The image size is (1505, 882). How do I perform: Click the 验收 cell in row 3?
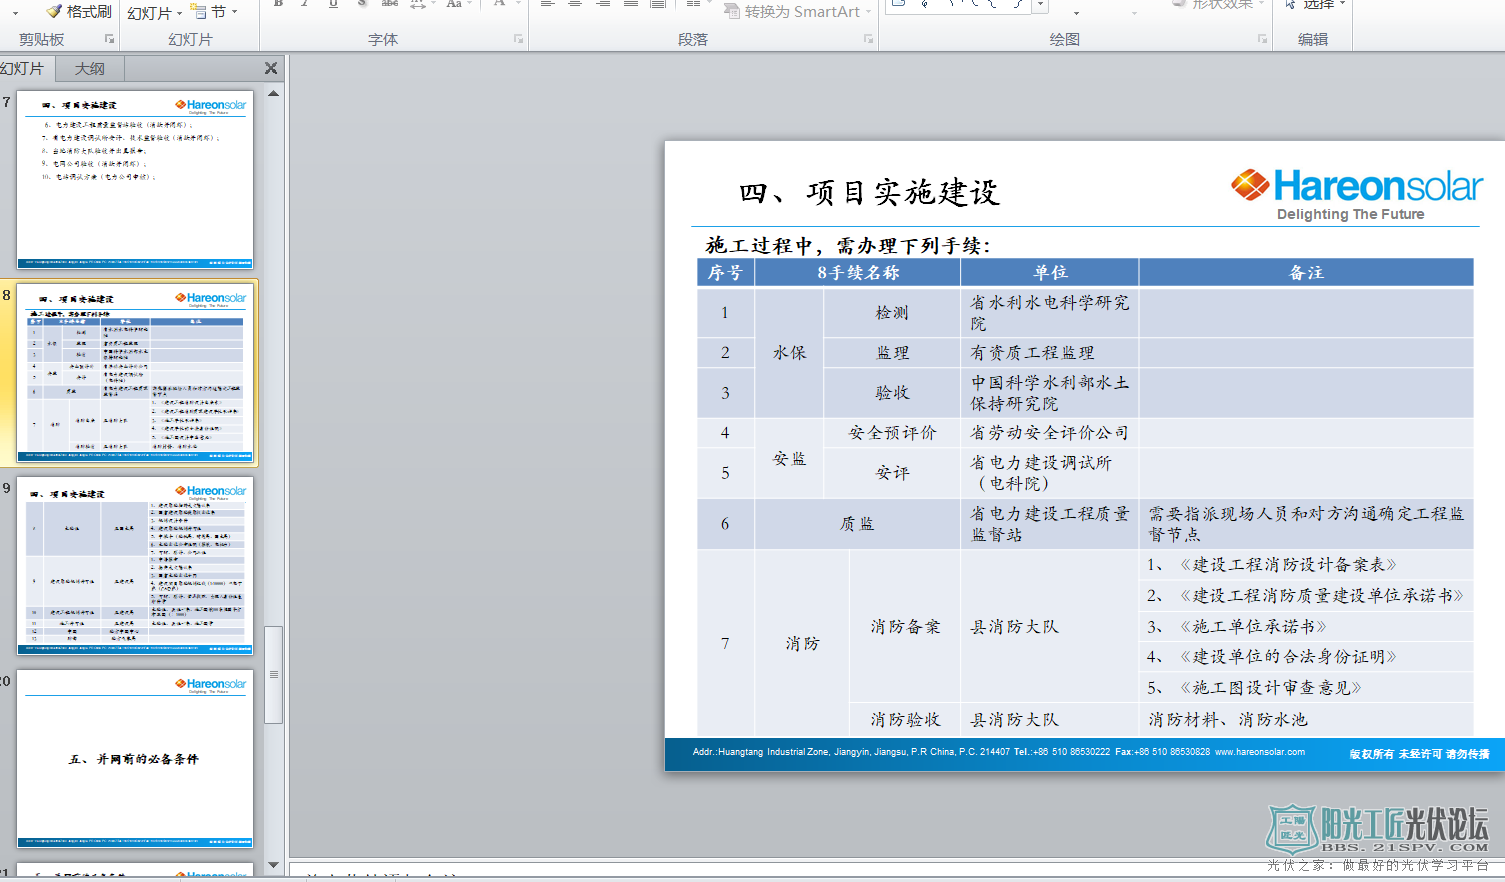[892, 393]
